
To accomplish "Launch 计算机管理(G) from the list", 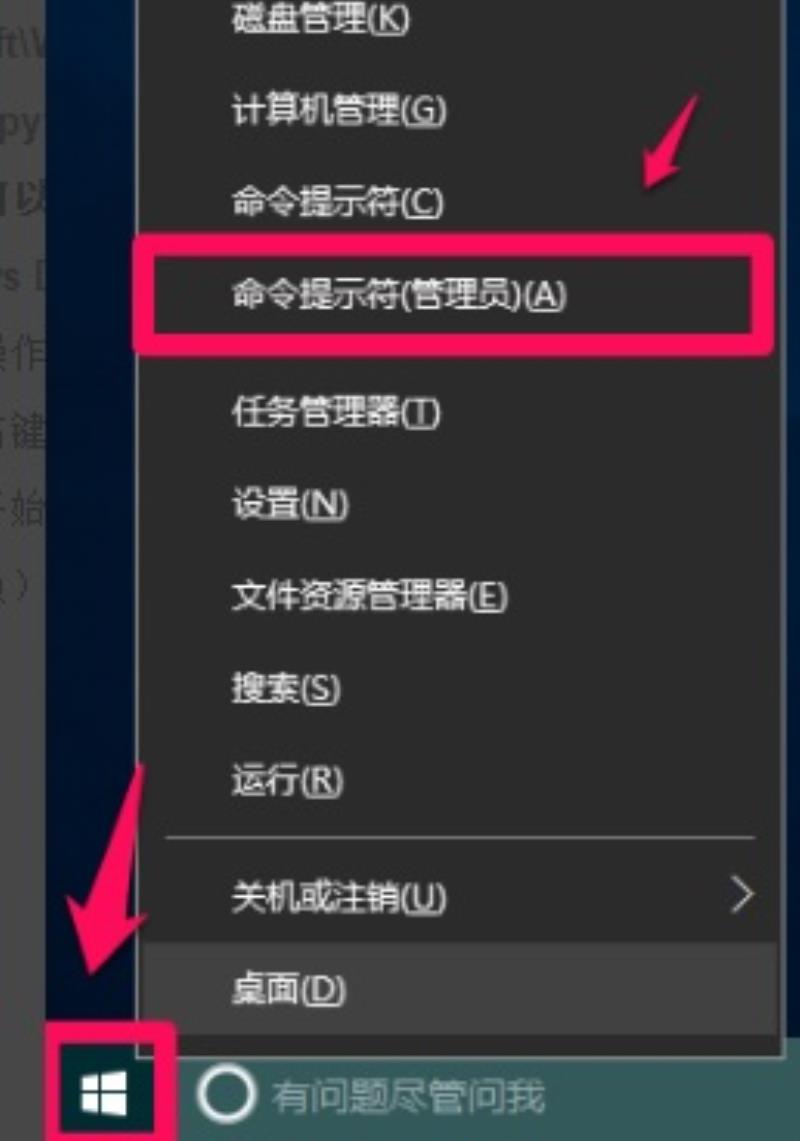I will 459,110.
